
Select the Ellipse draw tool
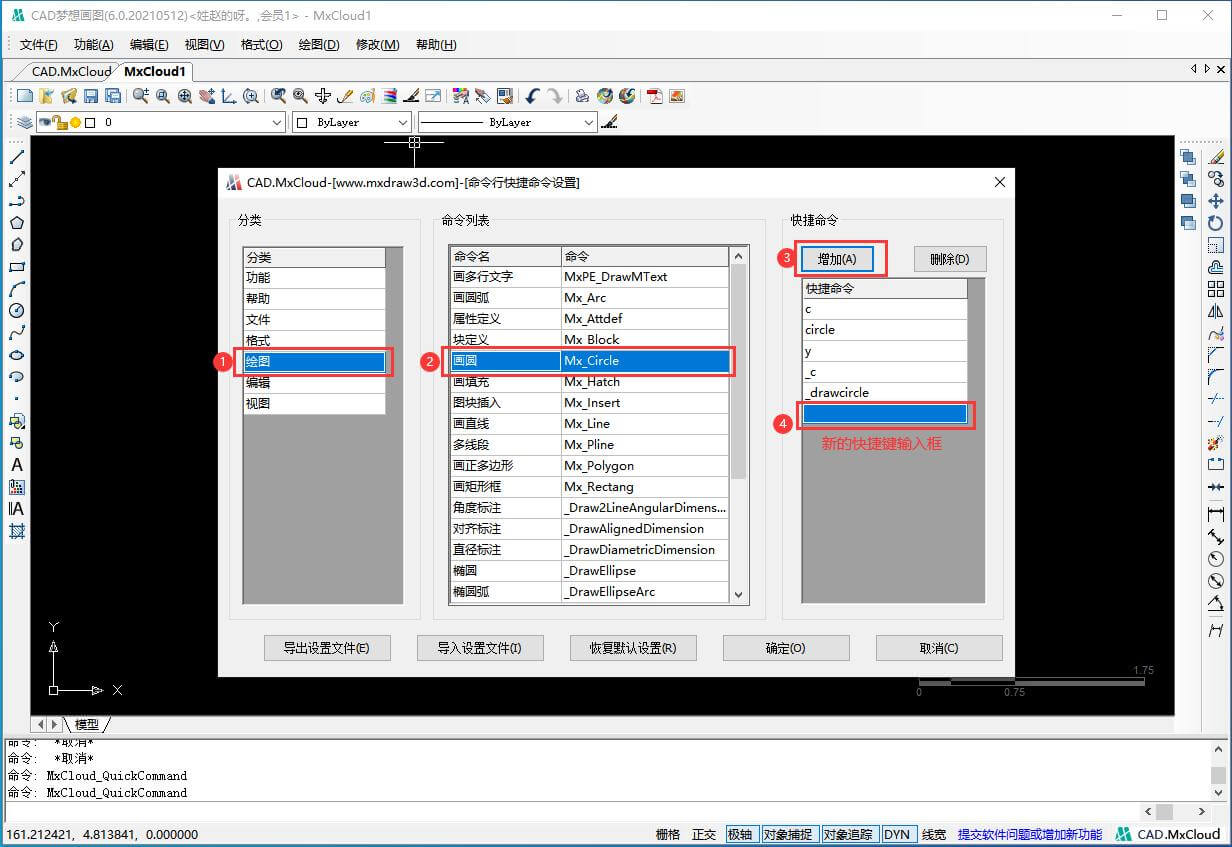17,355
